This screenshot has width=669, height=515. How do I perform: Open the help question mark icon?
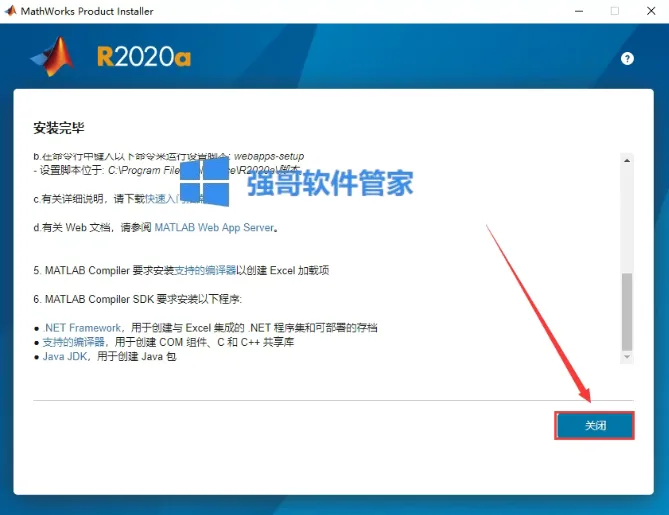[x=627, y=58]
